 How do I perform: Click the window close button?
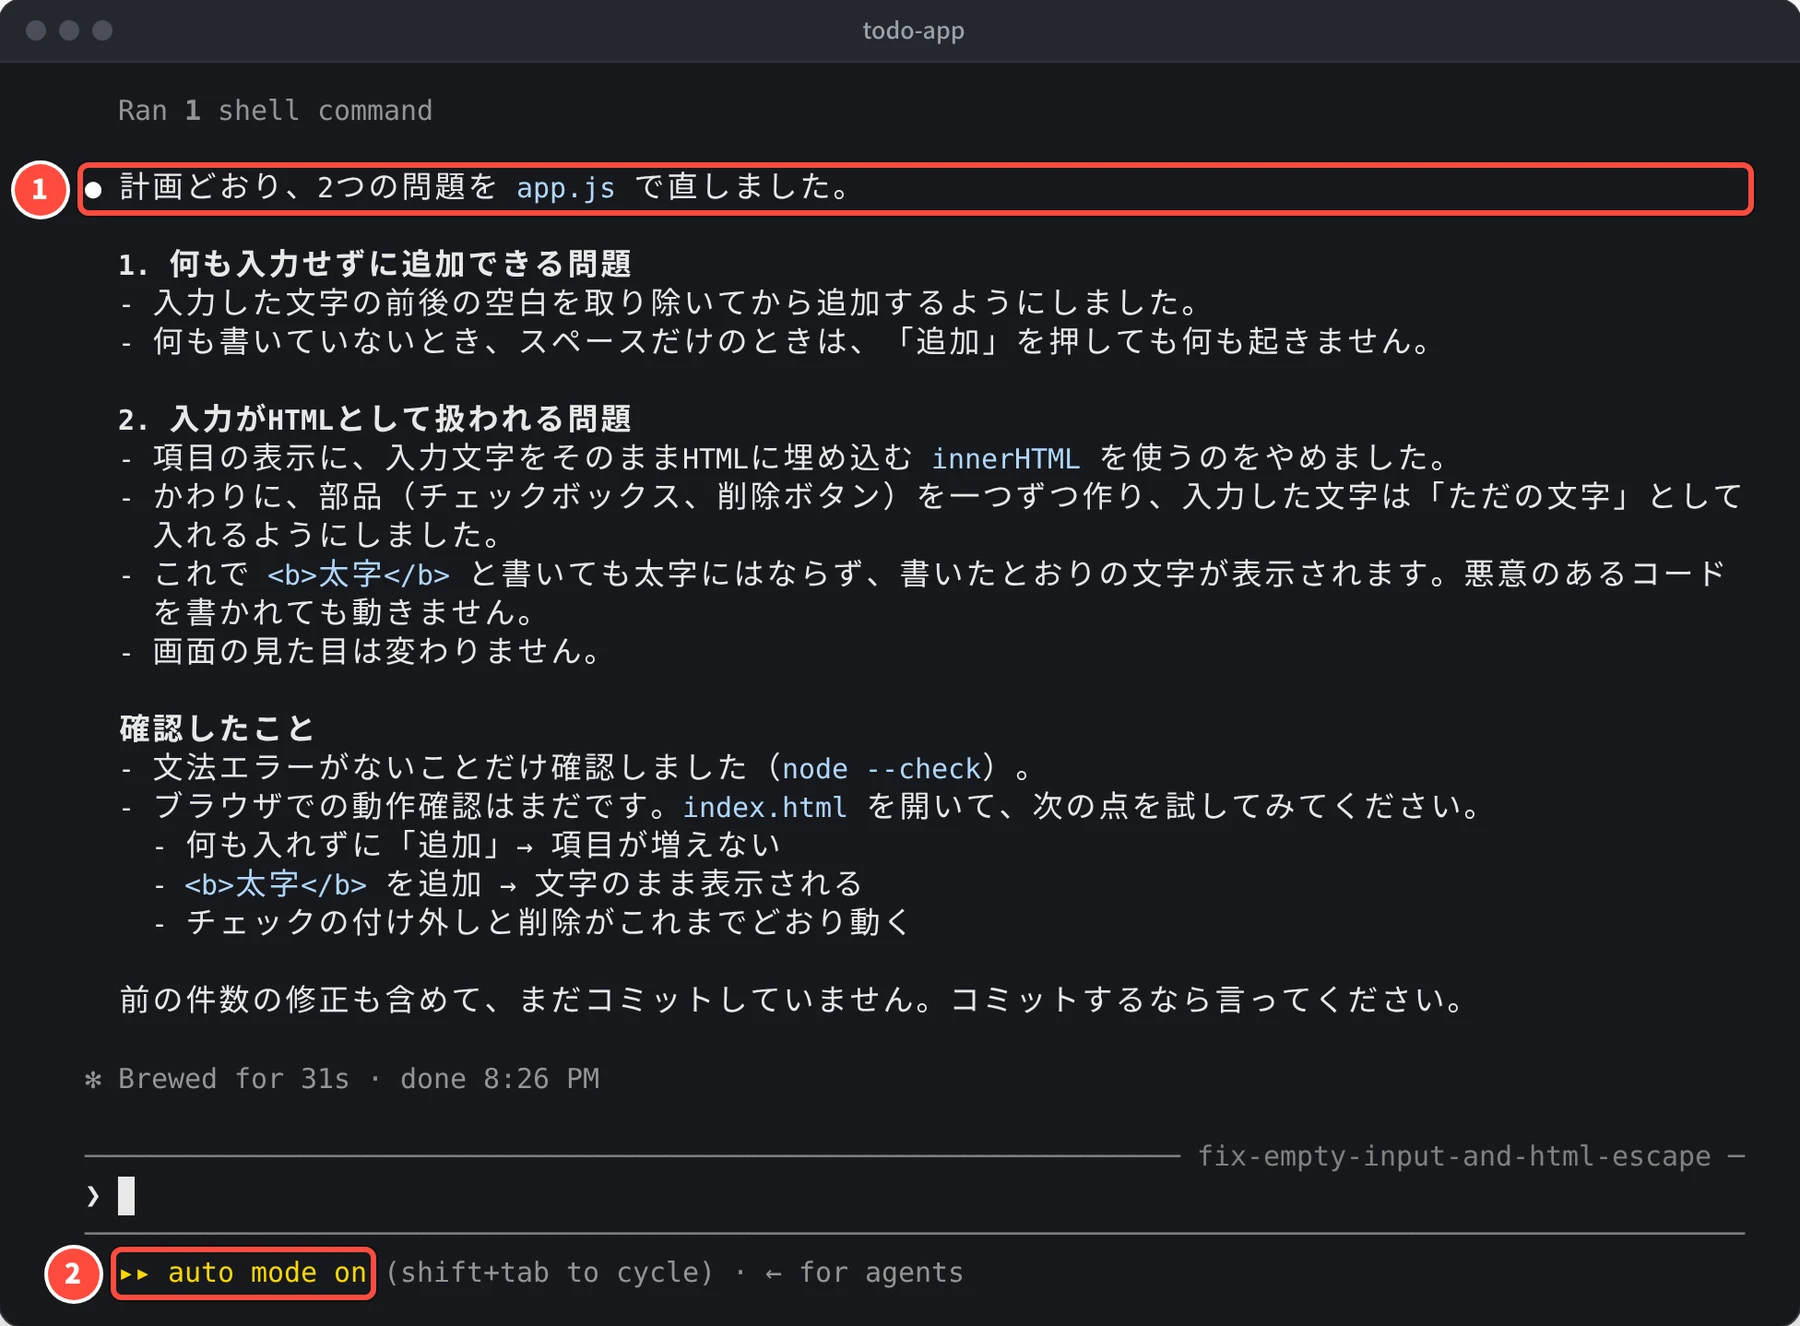click(36, 30)
